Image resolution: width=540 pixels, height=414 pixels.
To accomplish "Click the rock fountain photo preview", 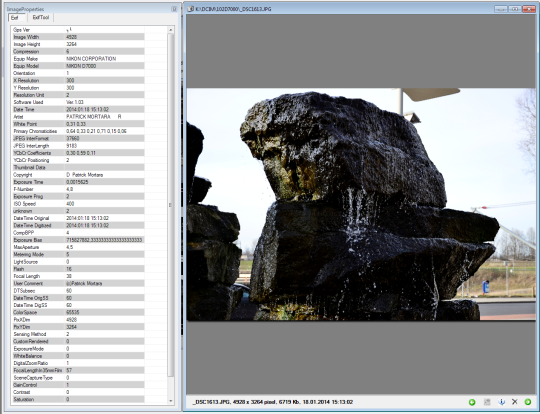I will (361, 204).
